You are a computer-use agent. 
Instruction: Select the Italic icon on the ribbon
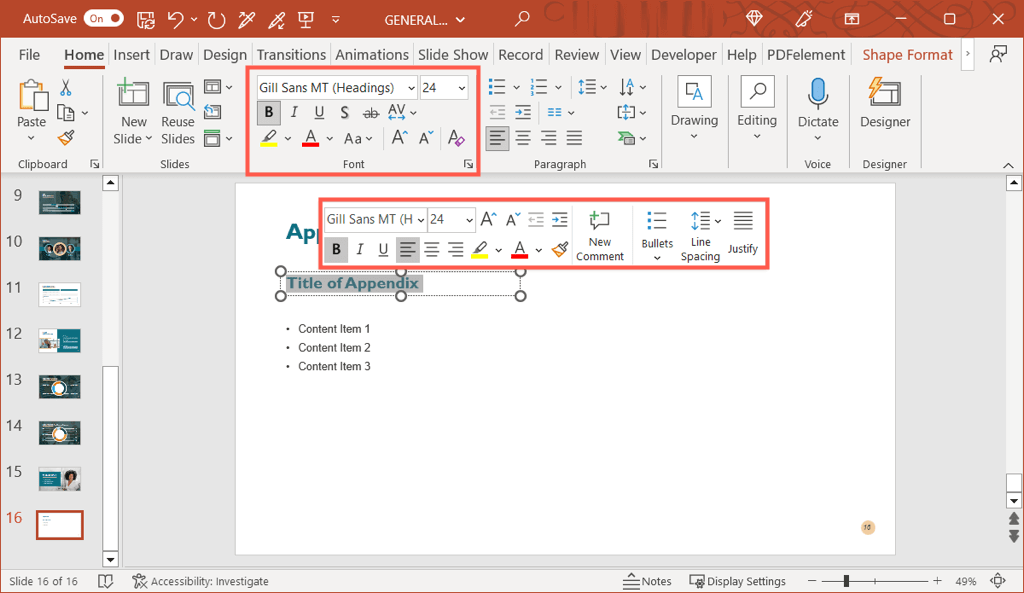pos(293,112)
